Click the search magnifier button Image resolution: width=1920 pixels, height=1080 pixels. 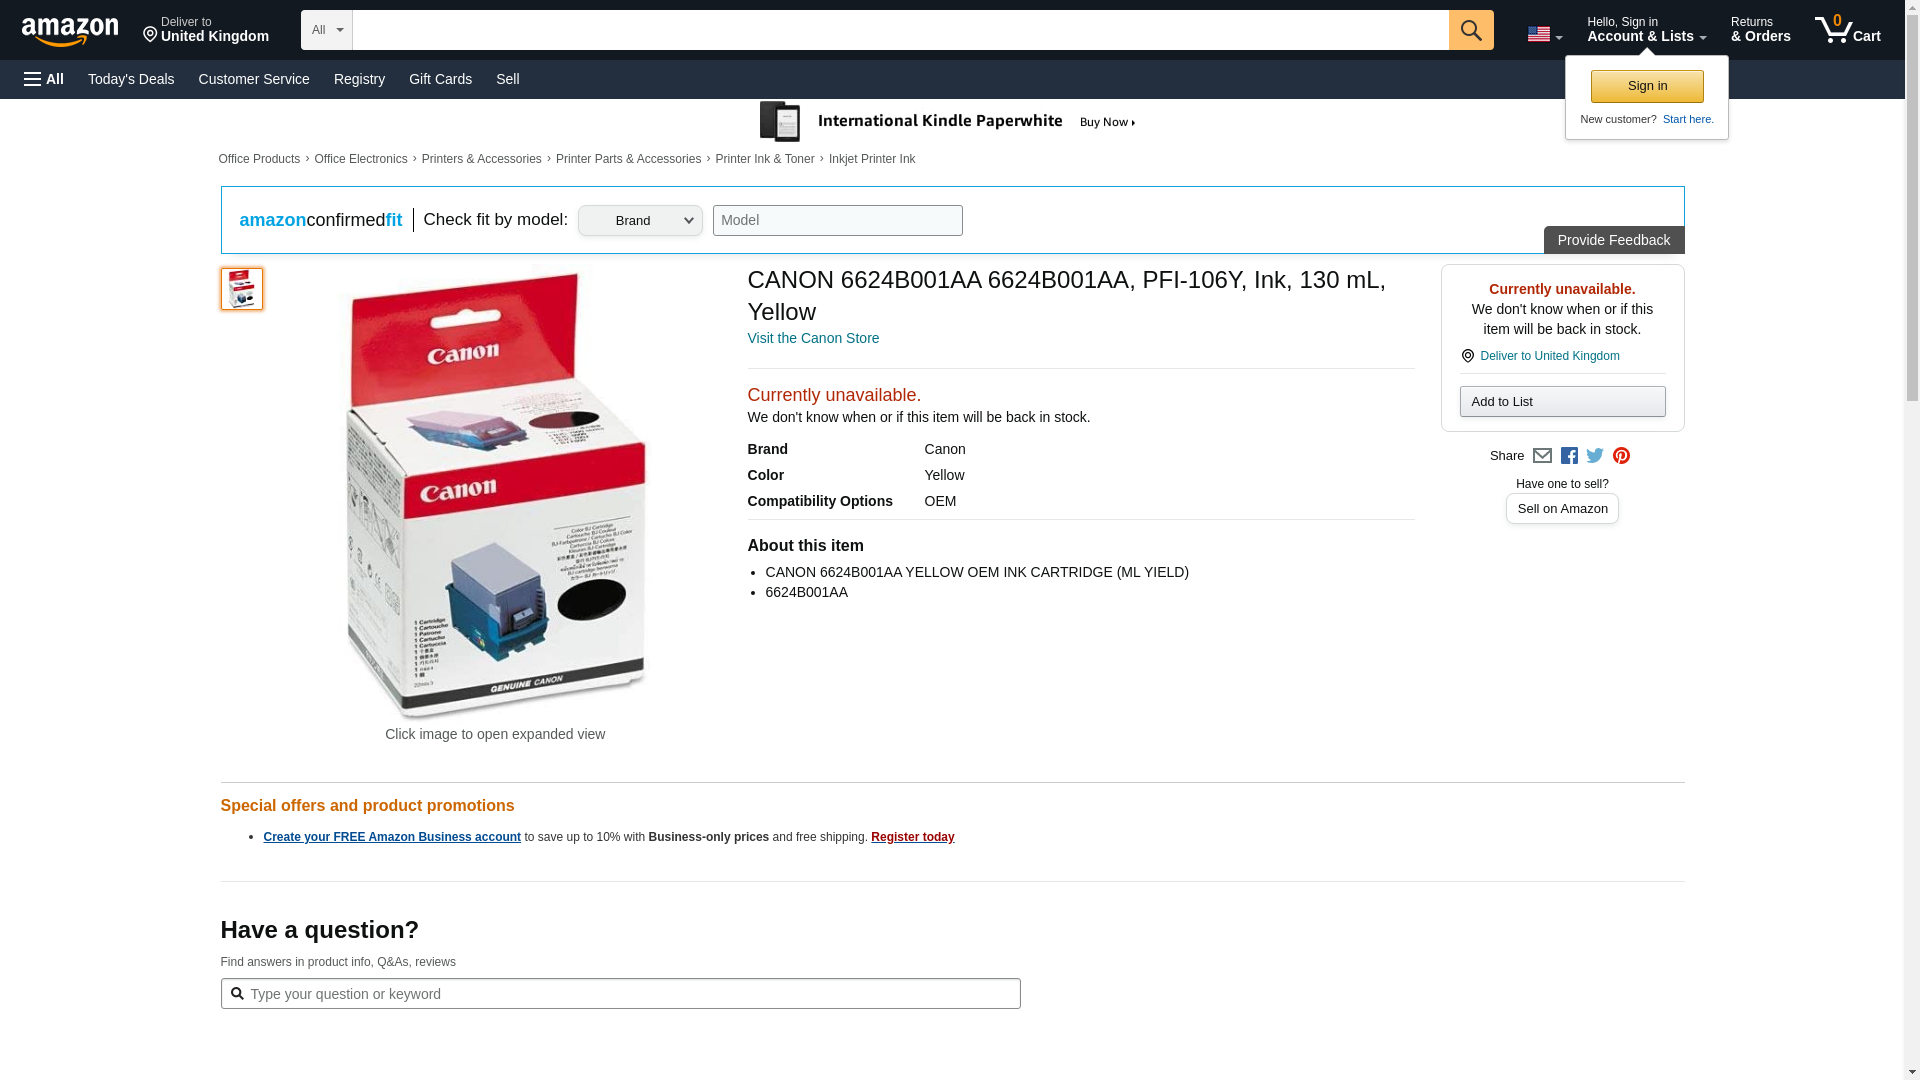tap(1471, 30)
